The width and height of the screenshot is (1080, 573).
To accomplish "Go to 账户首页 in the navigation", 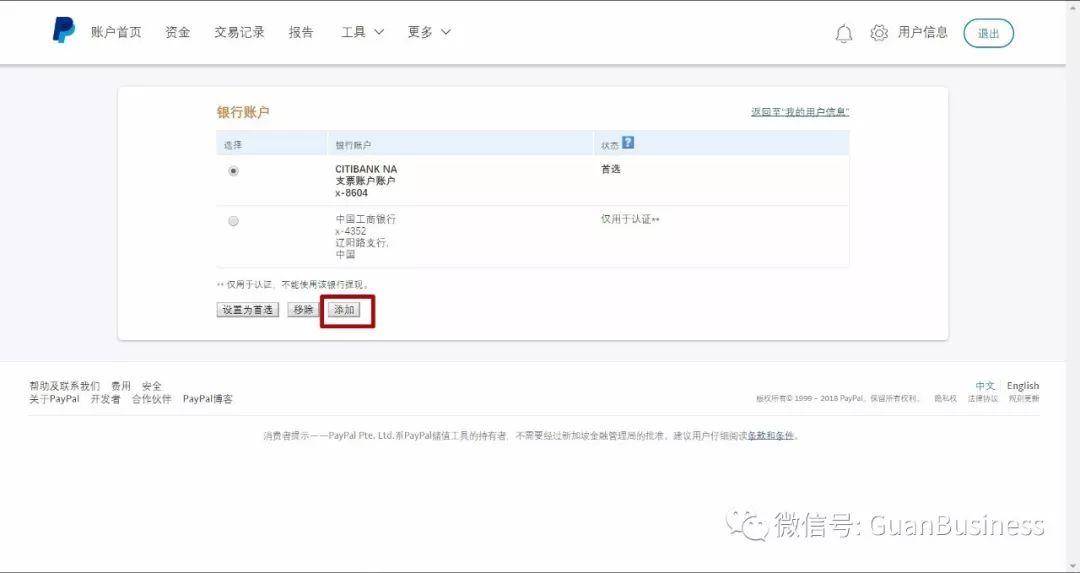I will click(116, 32).
